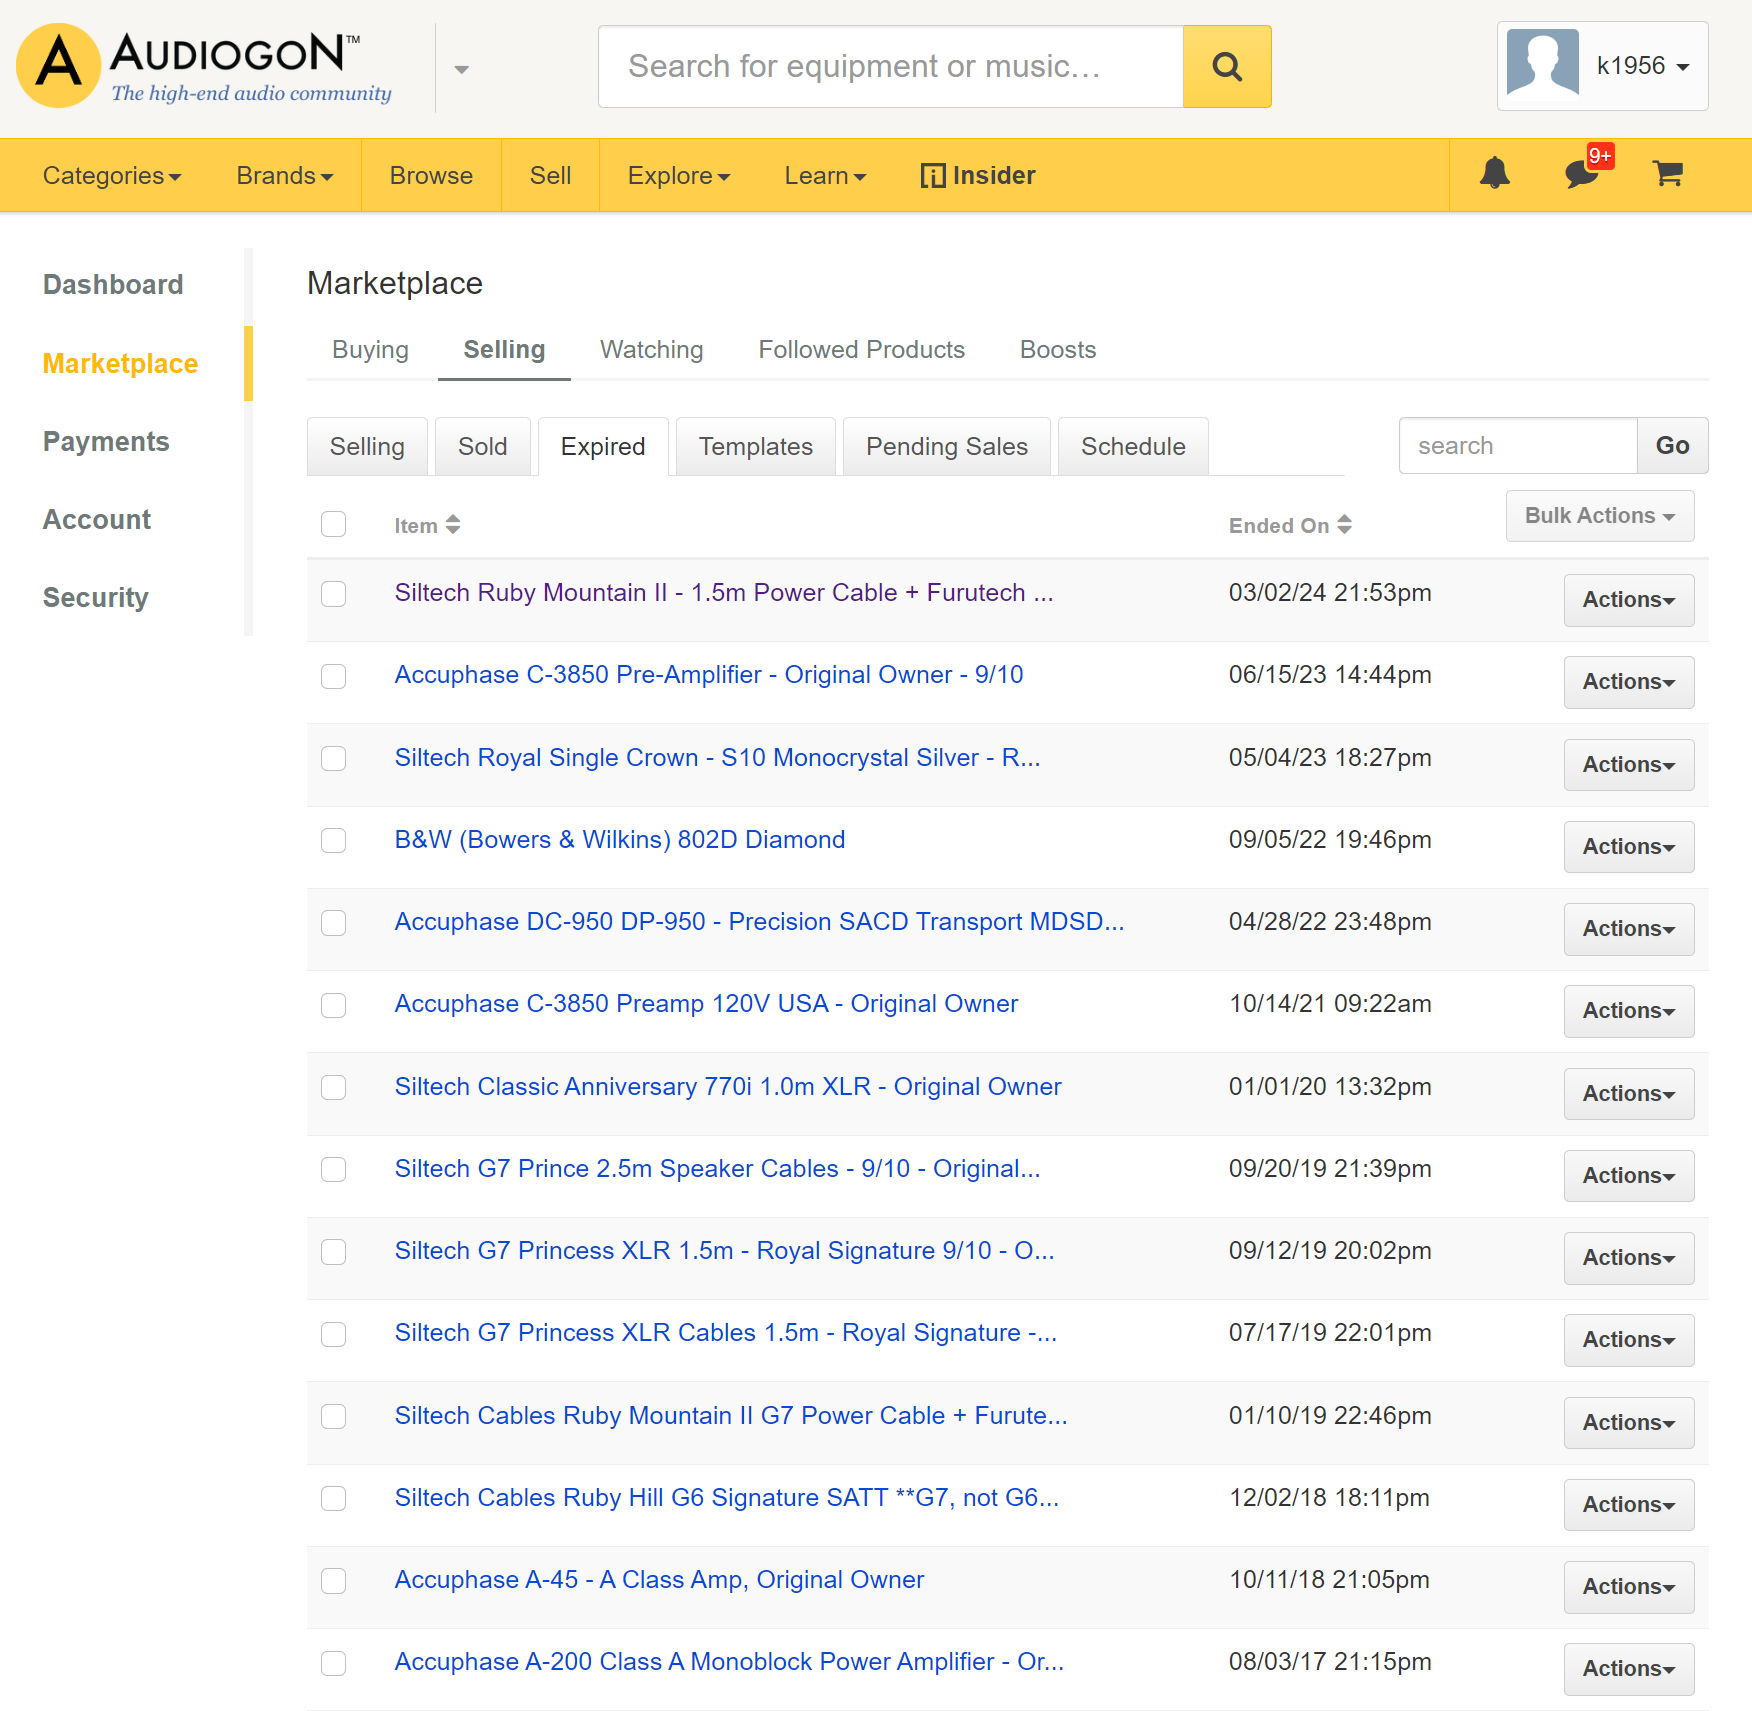The height and width of the screenshot is (1711, 1752).
Task: Switch to the Watching tab
Action: 651,350
